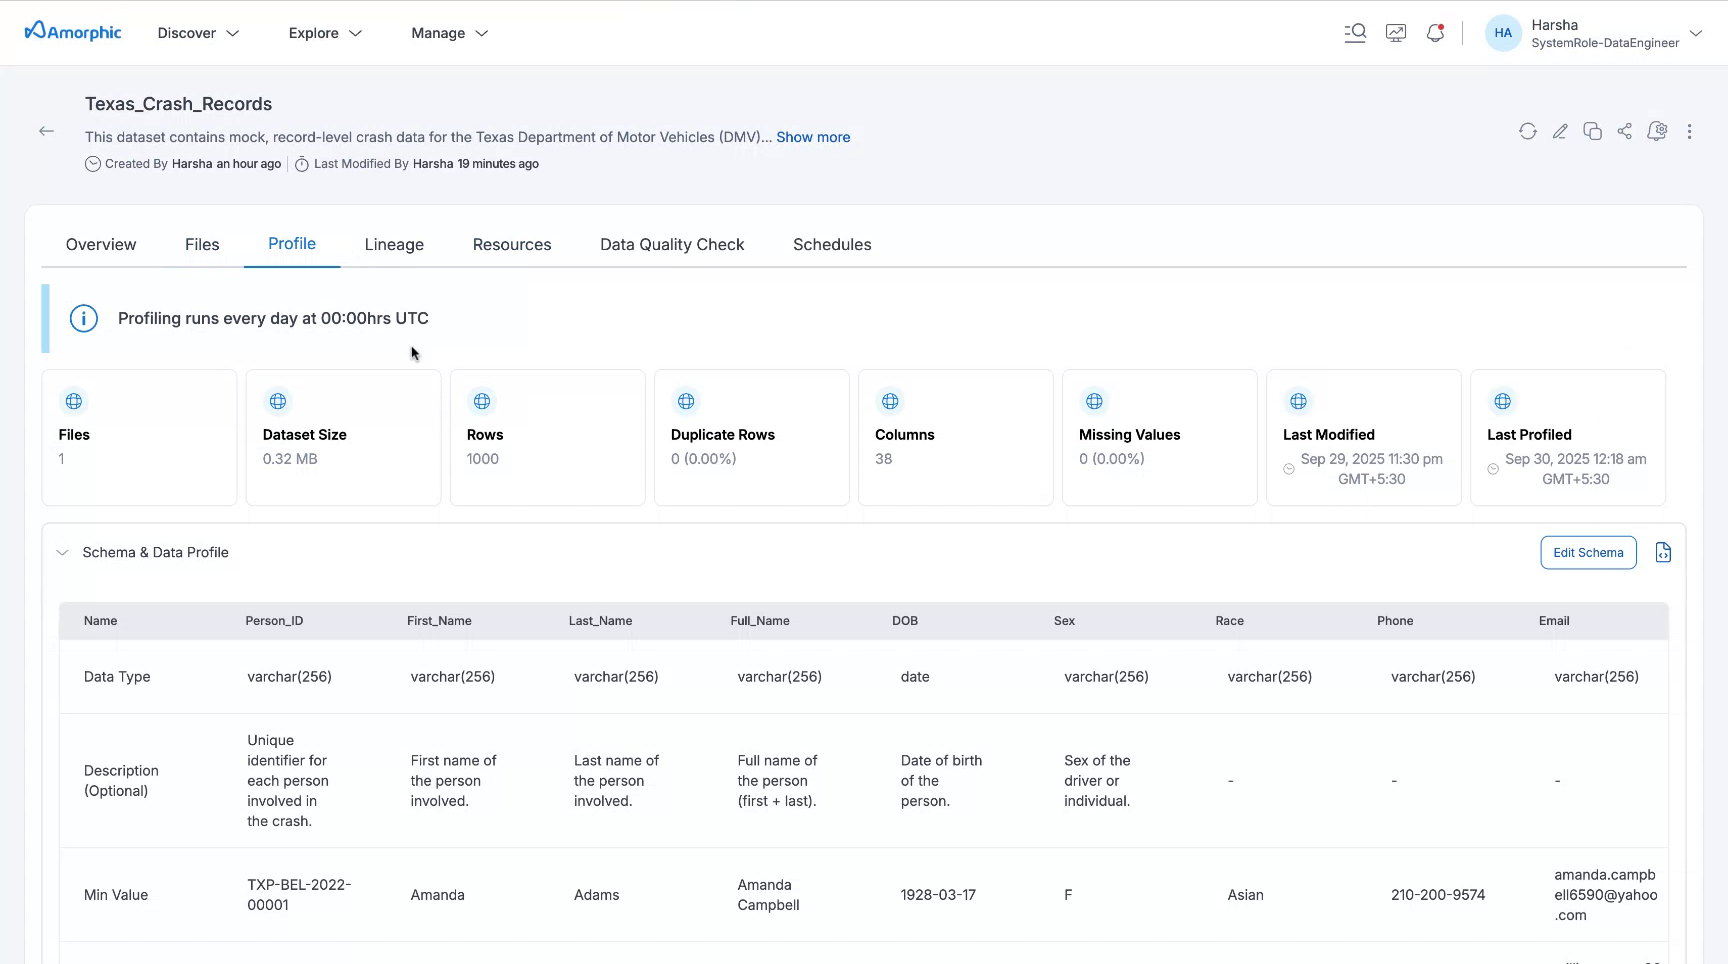The width and height of the screenshot is (1728, 964).
Task: Expand the Discover dropdown menu
Action: tap(198, 33)
